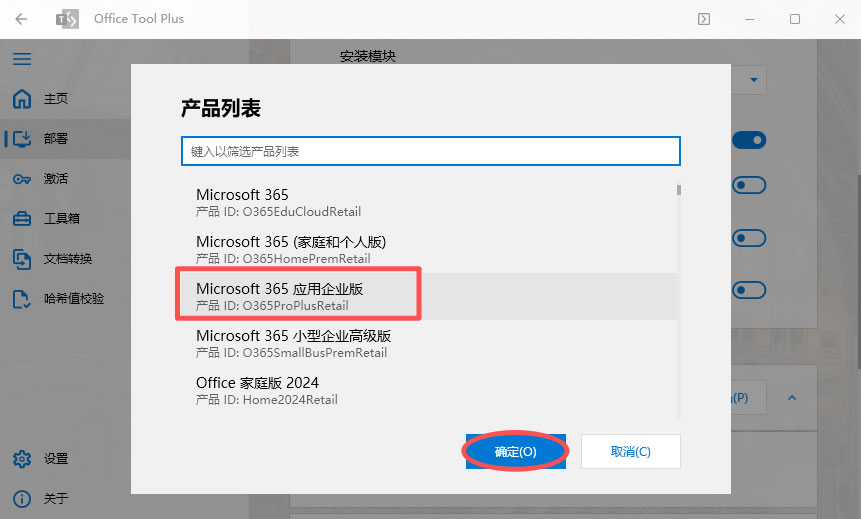
Task: Click the back arrow in title bar
Action: (21, 19)
